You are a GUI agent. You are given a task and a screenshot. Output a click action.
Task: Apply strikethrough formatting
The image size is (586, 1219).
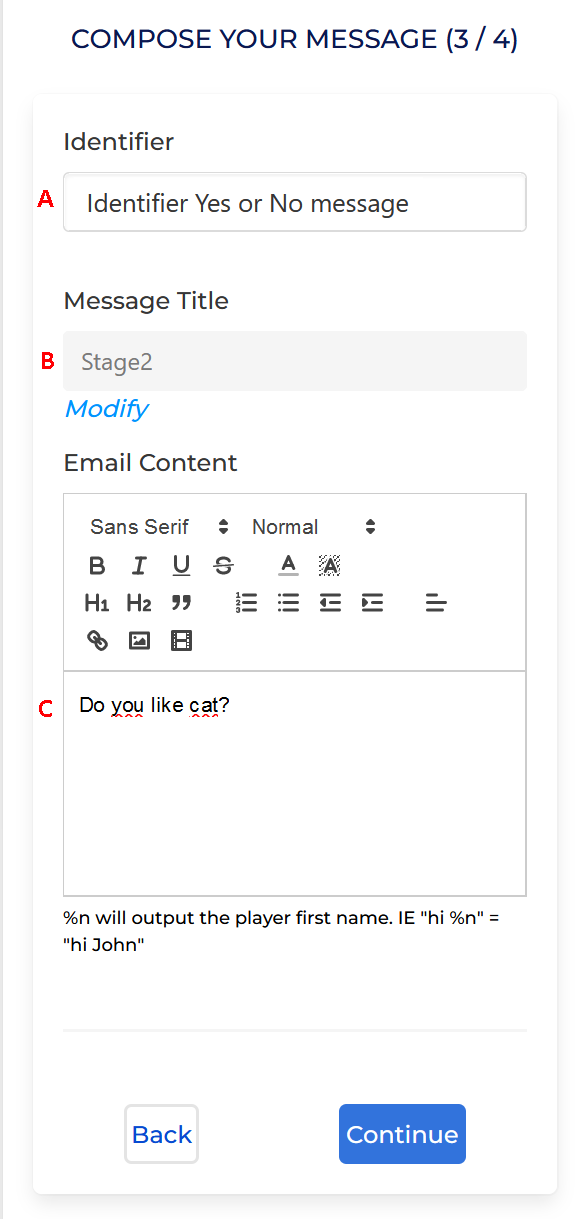224,566
